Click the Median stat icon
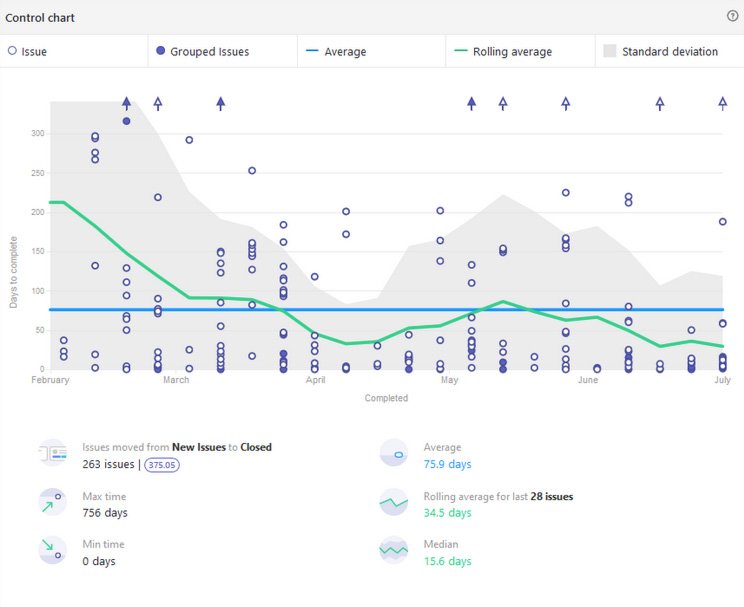 pos(394,550)
